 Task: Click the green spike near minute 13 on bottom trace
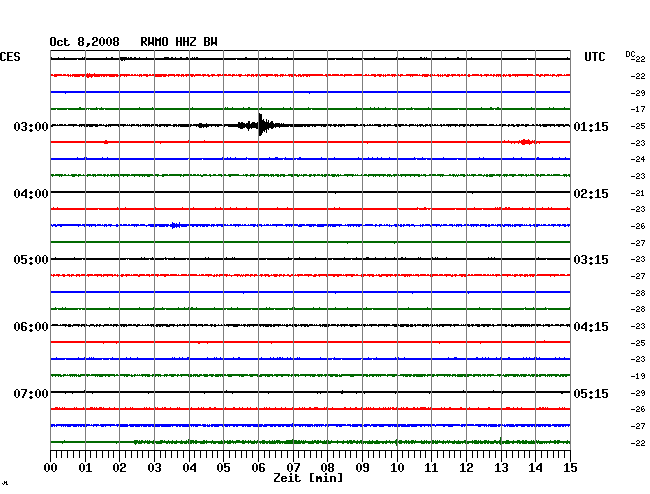pos(500,441)
